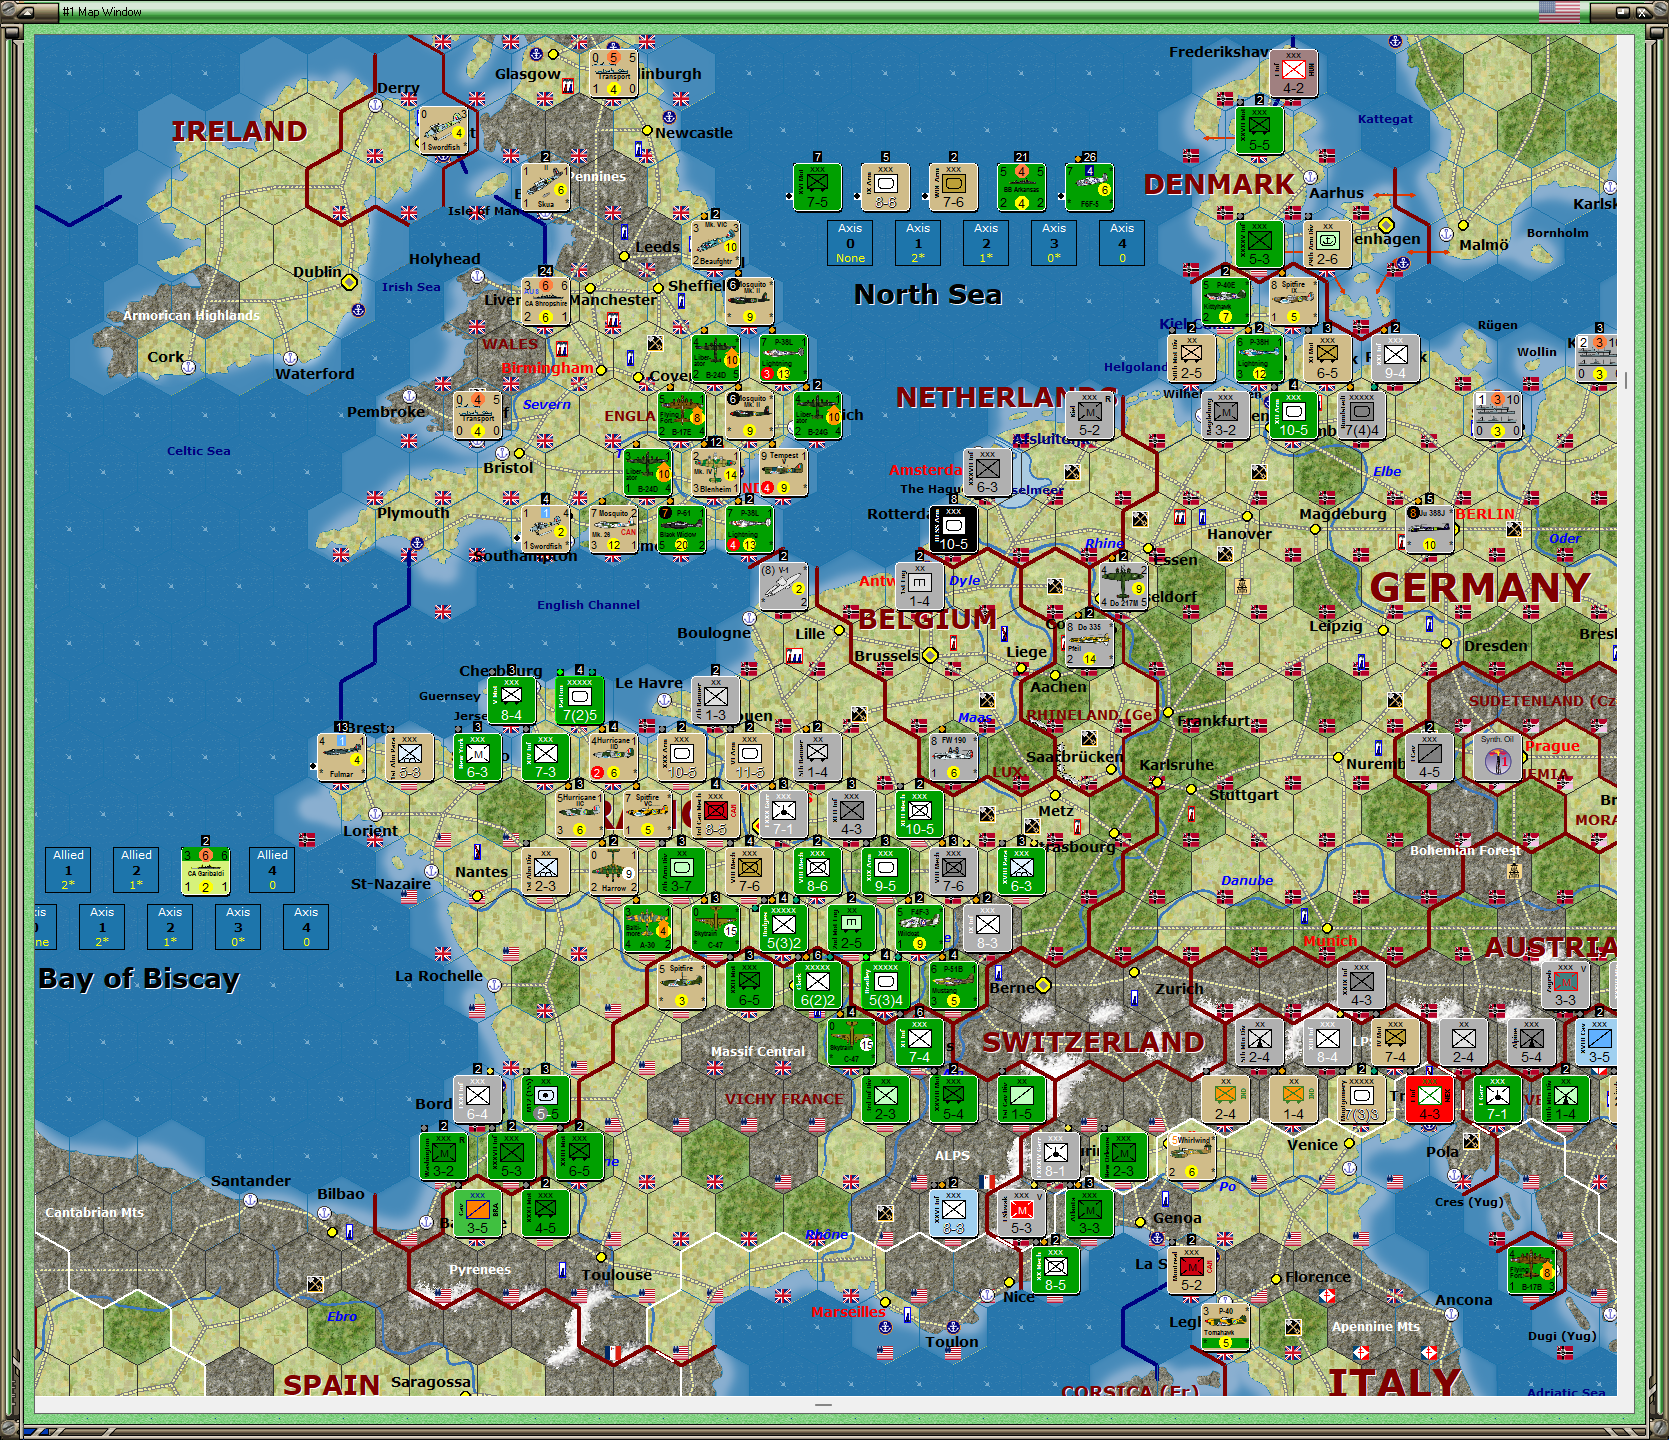The height and width of the screenshot is (1440, 1669).
Task: Select gray 6-4 infantry counter at Bordeaux
Action: point(477,1099)
